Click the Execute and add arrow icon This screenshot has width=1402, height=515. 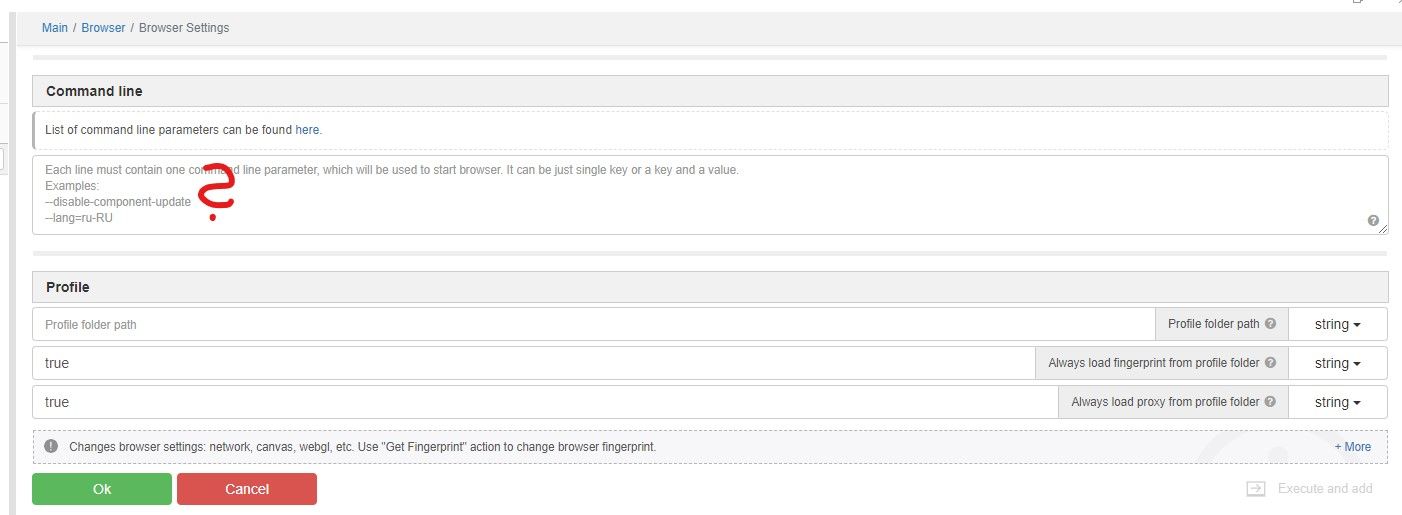click(x=1256, y=489)
